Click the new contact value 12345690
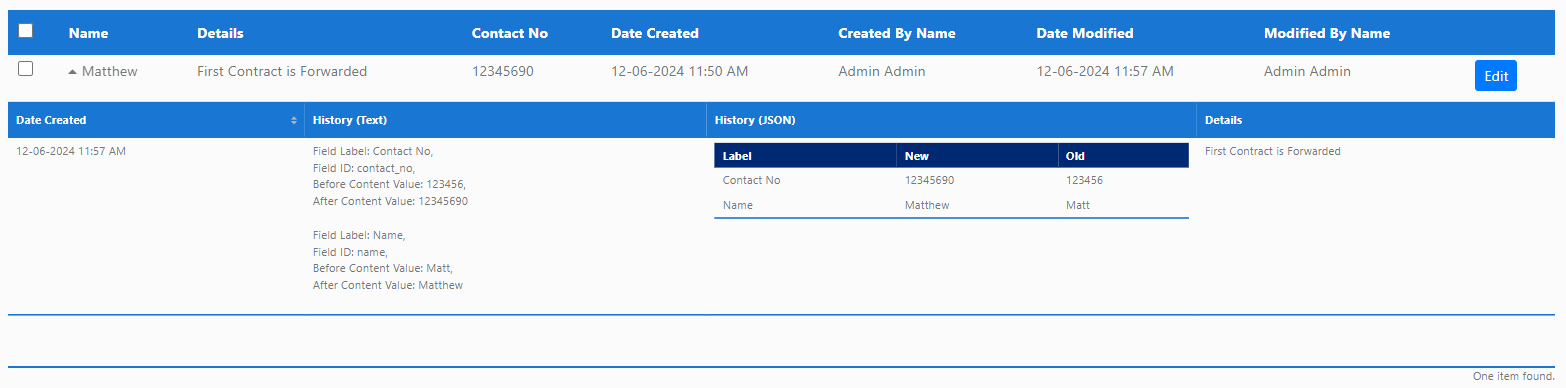The width and height of the screenshot is (1566, 388). coord(929,180)
